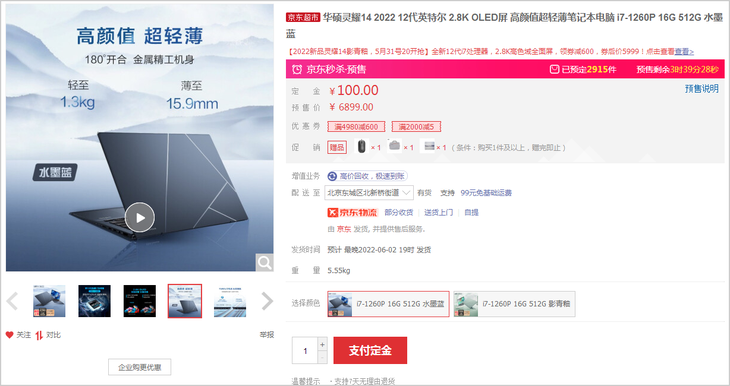Decrease the quantity with minus
Viewport: 730px width, 386px height.
(x=322, y=357)
